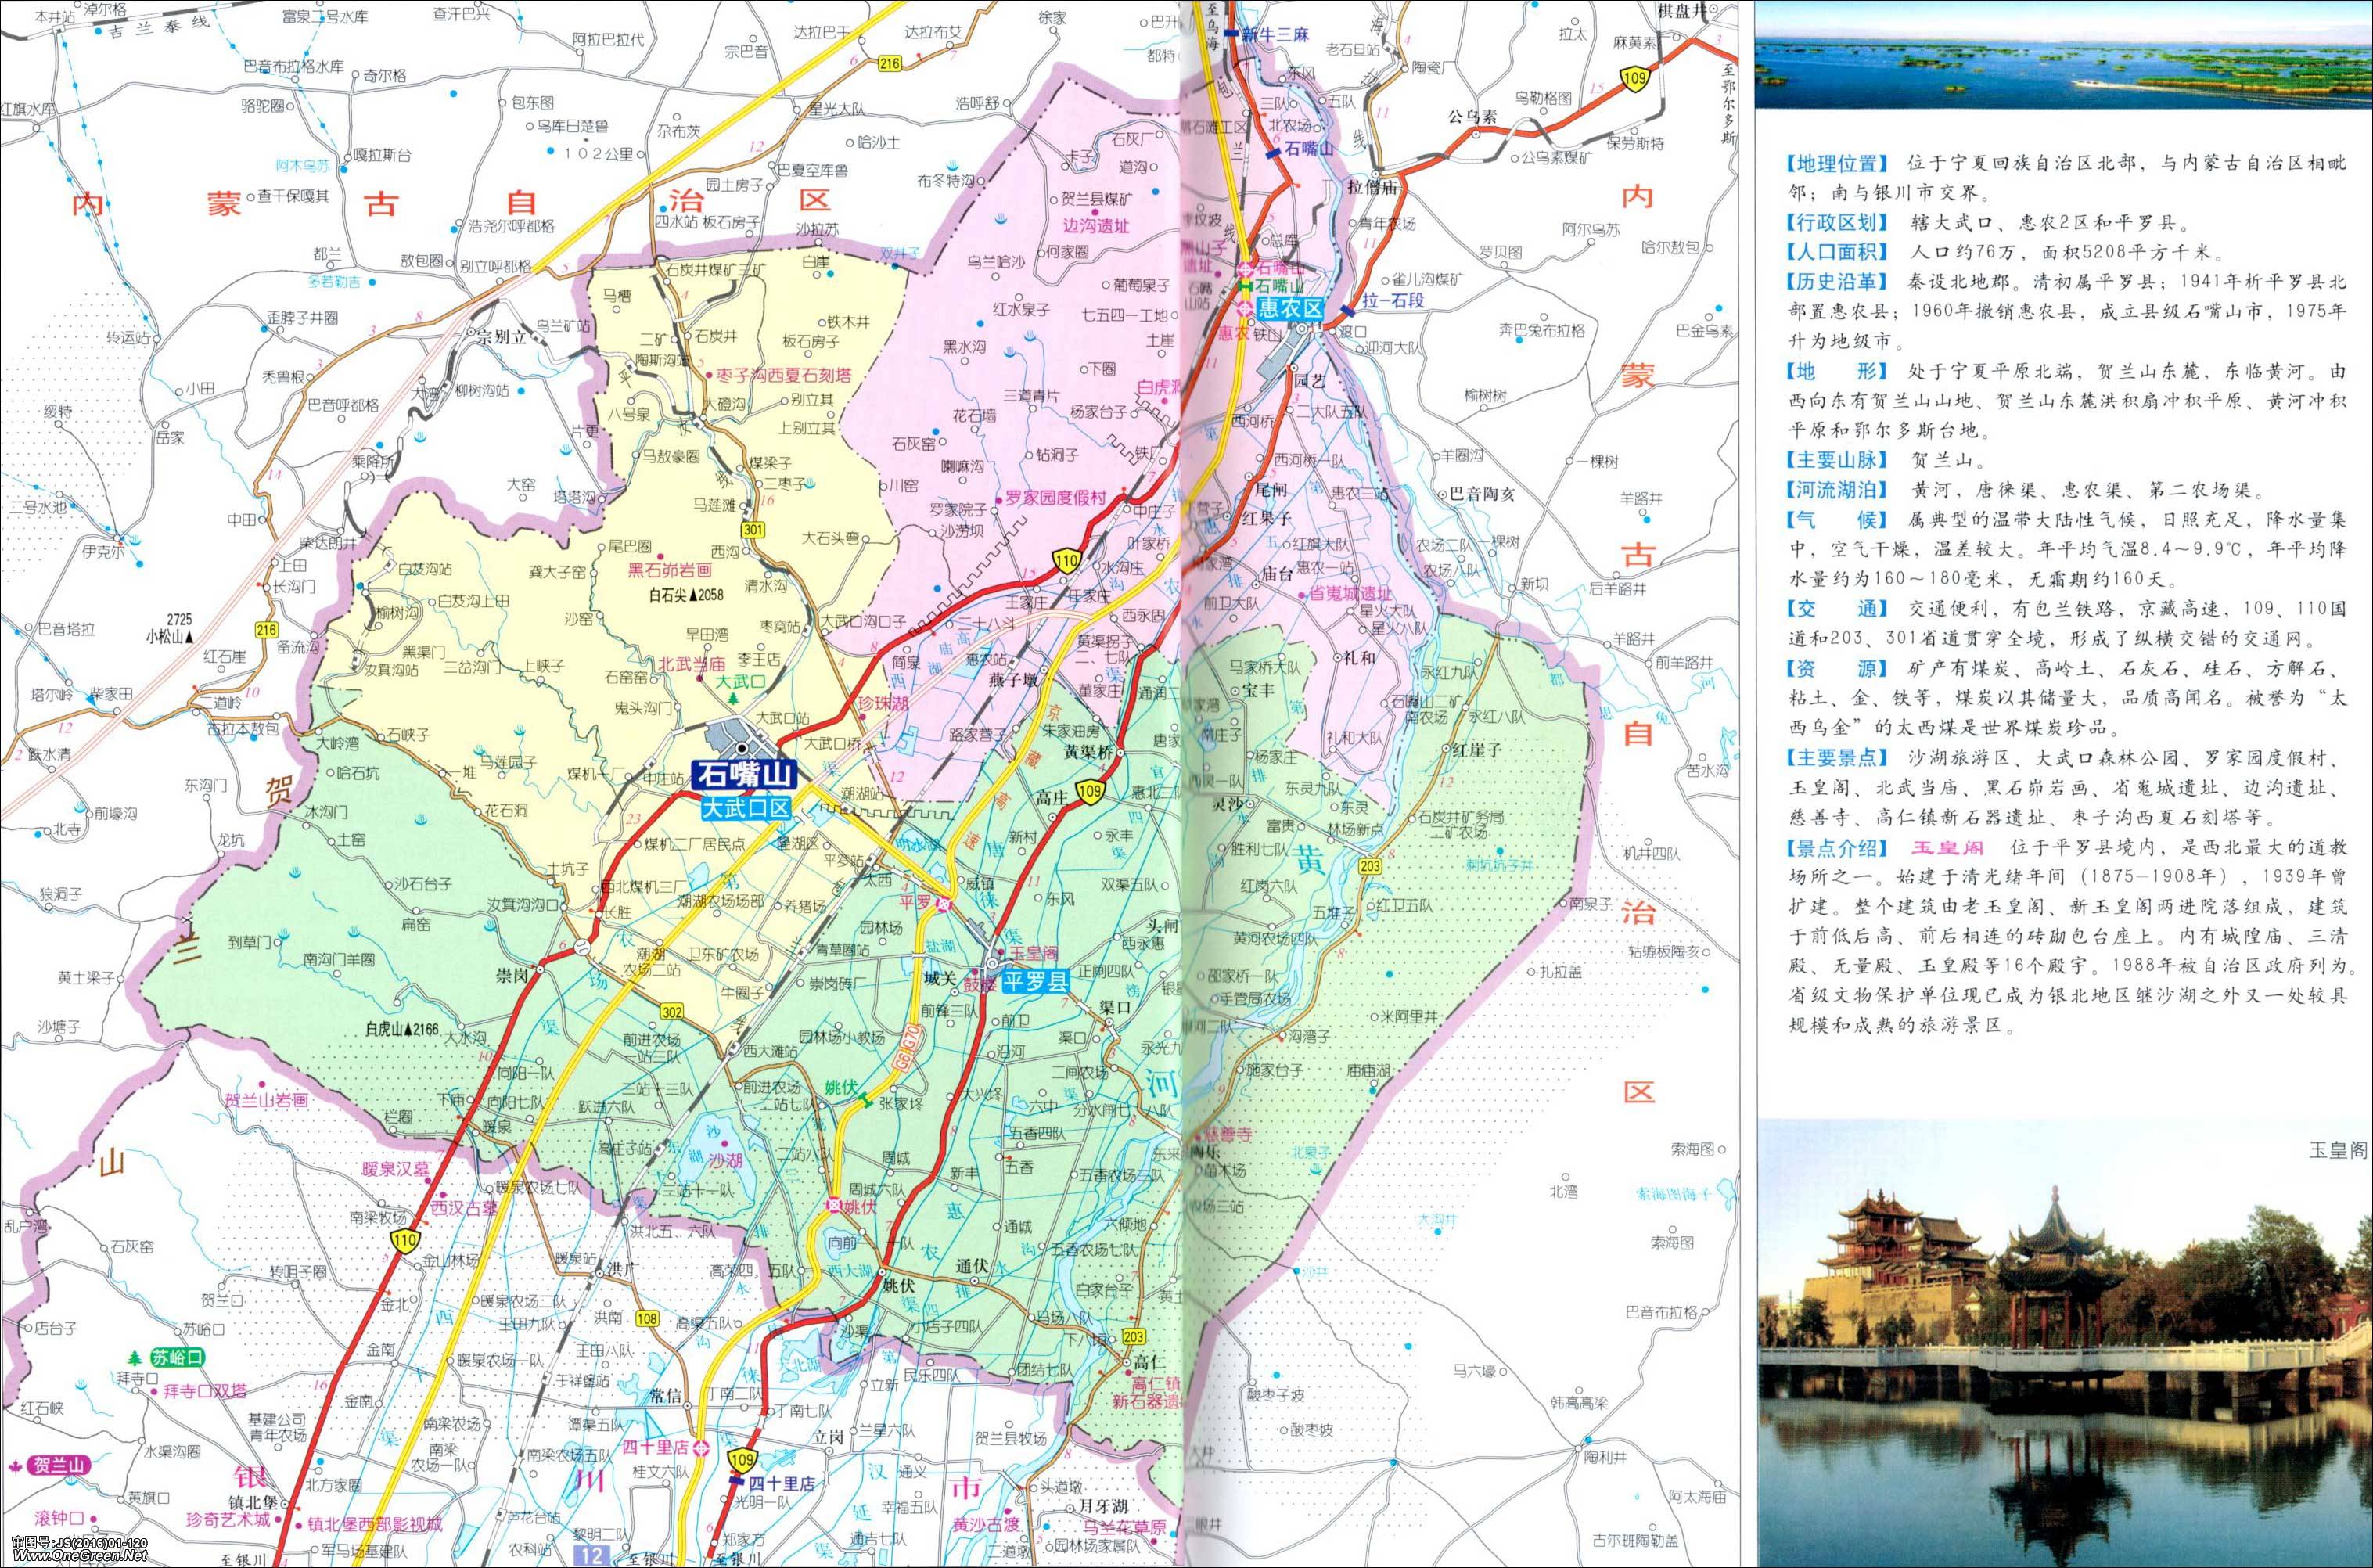Click the 302 road shield near 崇岗
Screen dimensions: 2373x1568
pos(672,1012)
